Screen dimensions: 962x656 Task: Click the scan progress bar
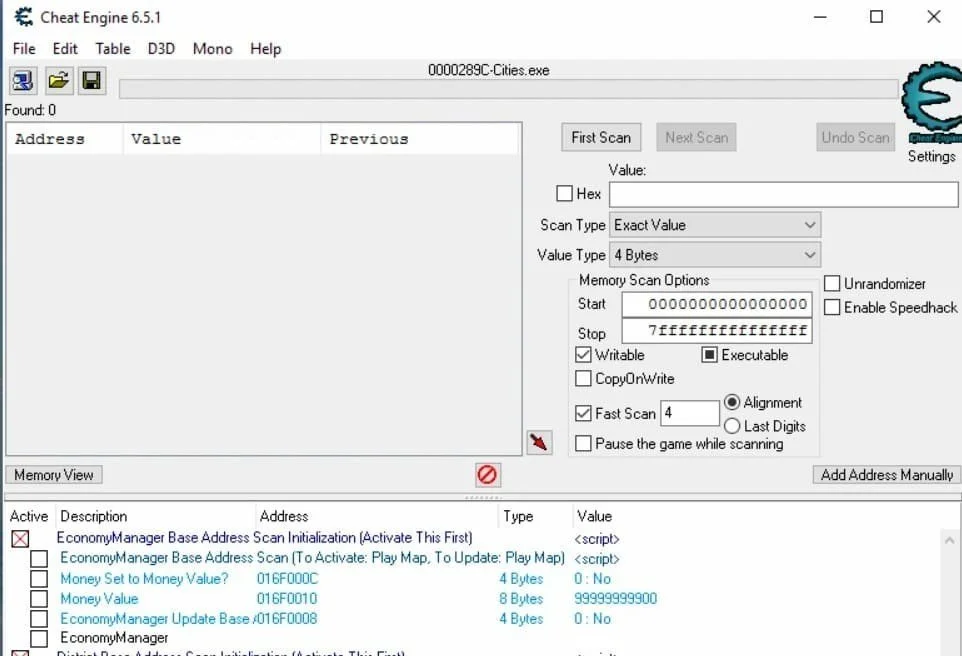coord(509,89)
